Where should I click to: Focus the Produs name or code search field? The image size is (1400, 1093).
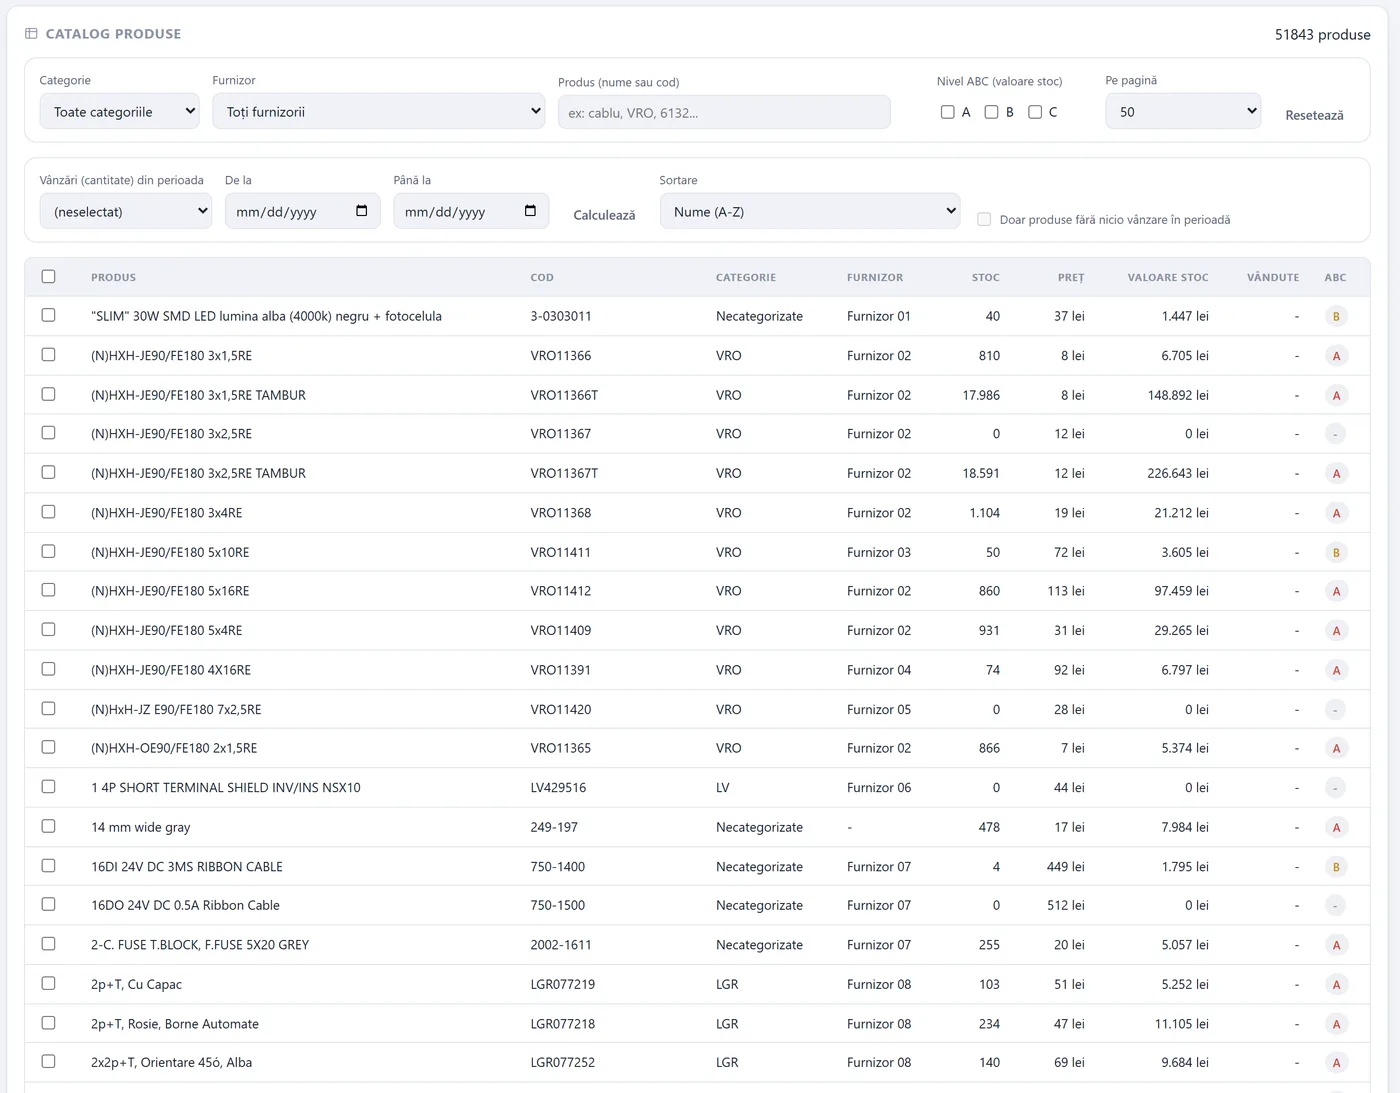pyautogui.click(x=724, y=112)
